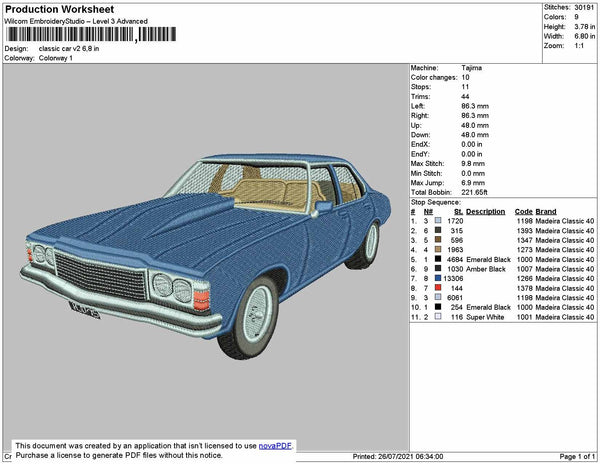Click the dark brown swatch for stop 3

pyautogui.click(x=438, y=240)
